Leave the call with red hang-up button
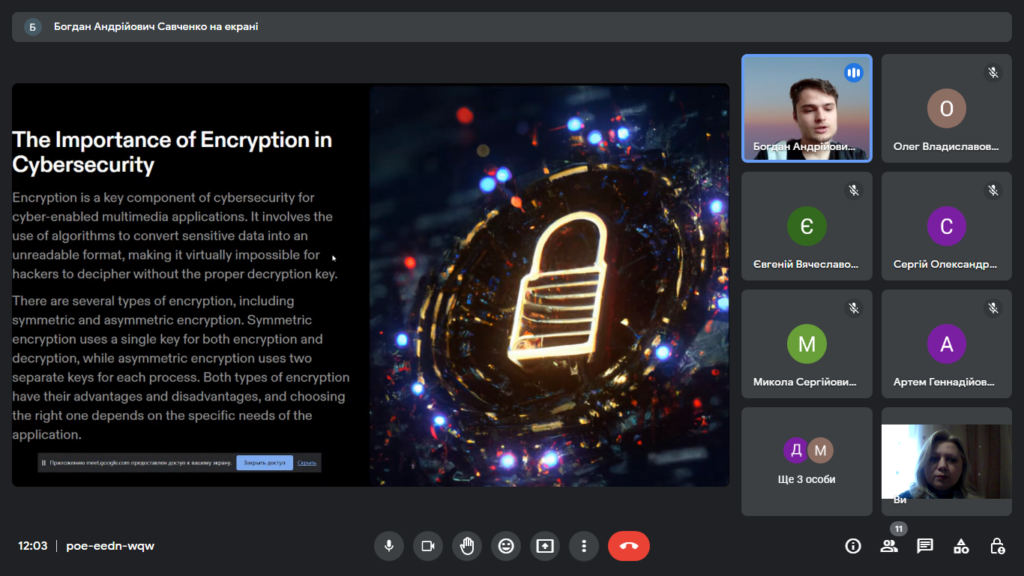The image size is (1024, 576). pos(629,546)
